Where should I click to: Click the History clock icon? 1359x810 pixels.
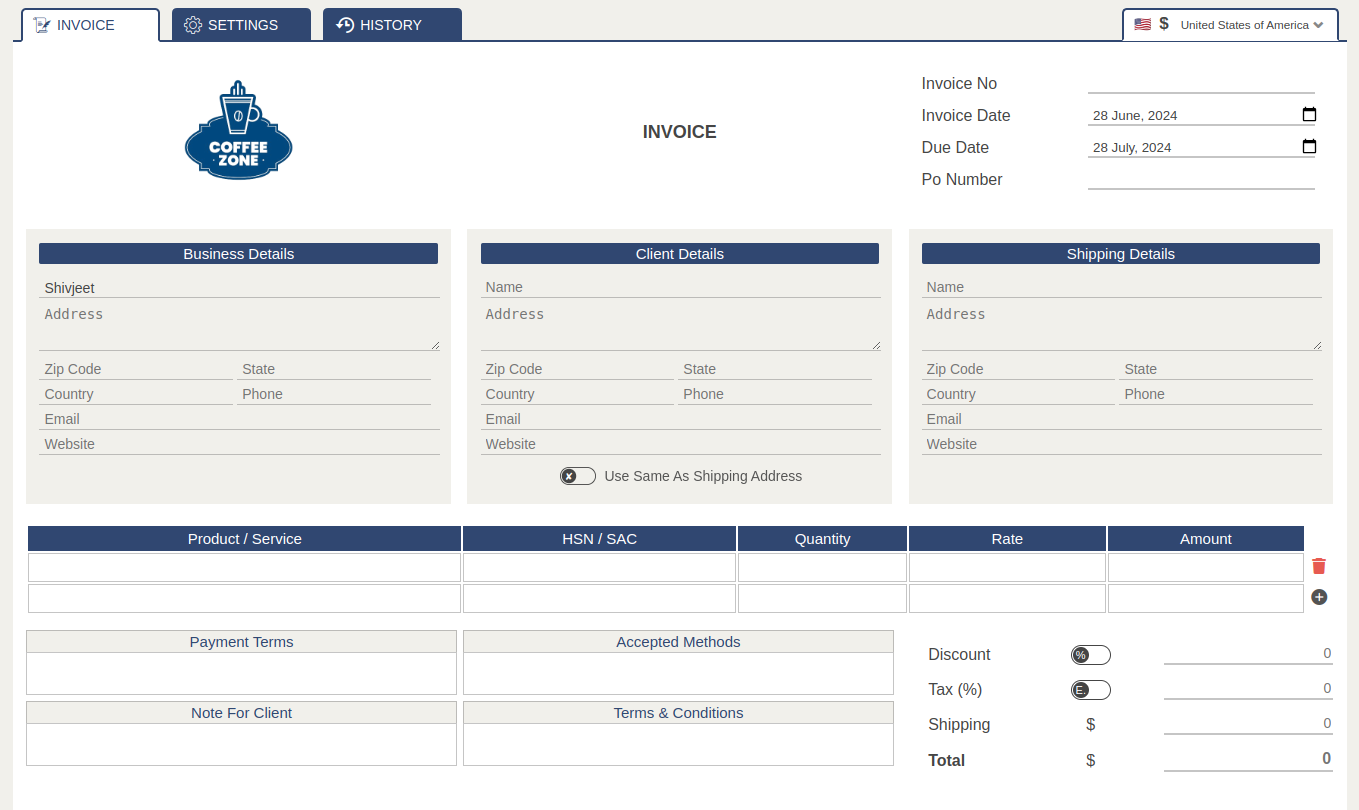[344, 24]
